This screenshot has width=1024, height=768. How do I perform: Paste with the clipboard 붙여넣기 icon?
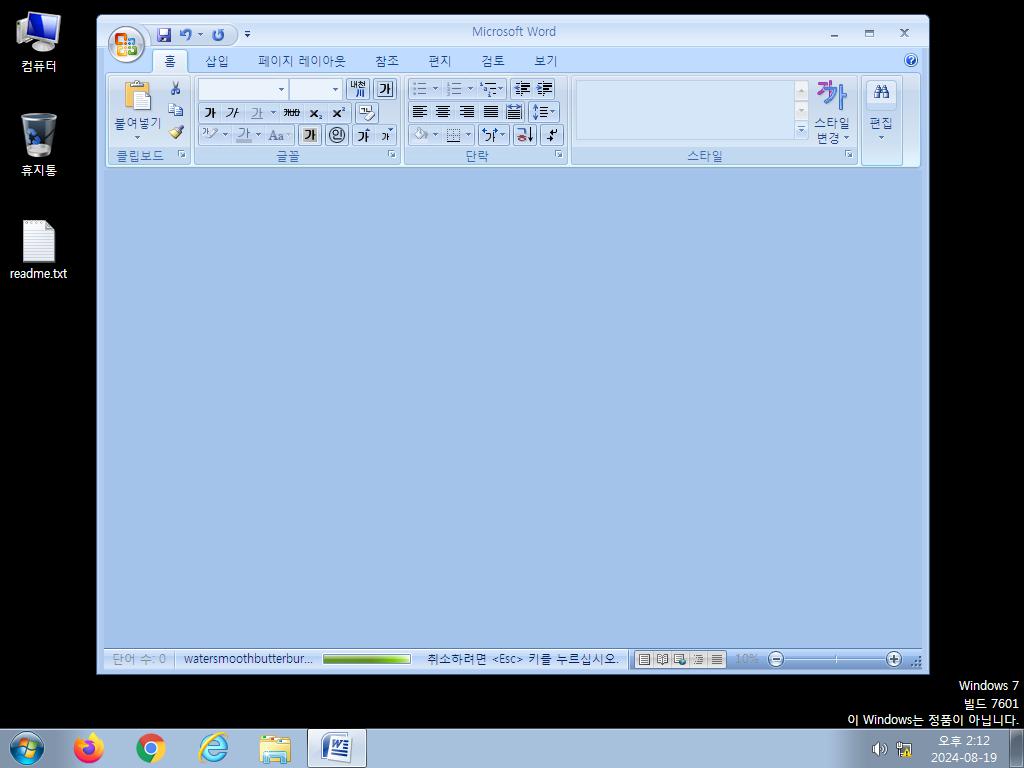pyautogui.click(x=137, y=95)
